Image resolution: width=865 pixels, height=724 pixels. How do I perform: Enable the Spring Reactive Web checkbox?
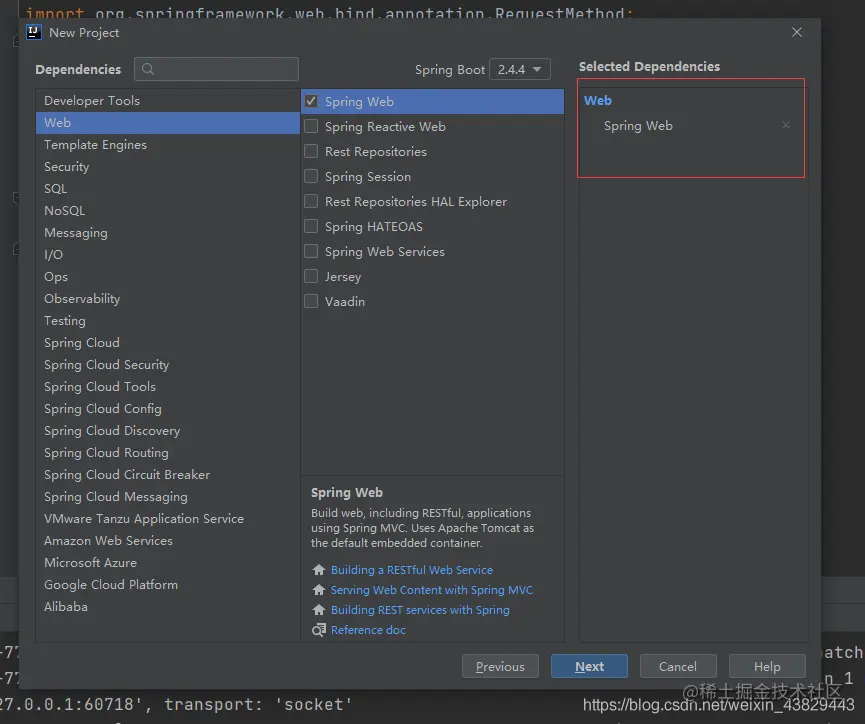click(311, 126)
